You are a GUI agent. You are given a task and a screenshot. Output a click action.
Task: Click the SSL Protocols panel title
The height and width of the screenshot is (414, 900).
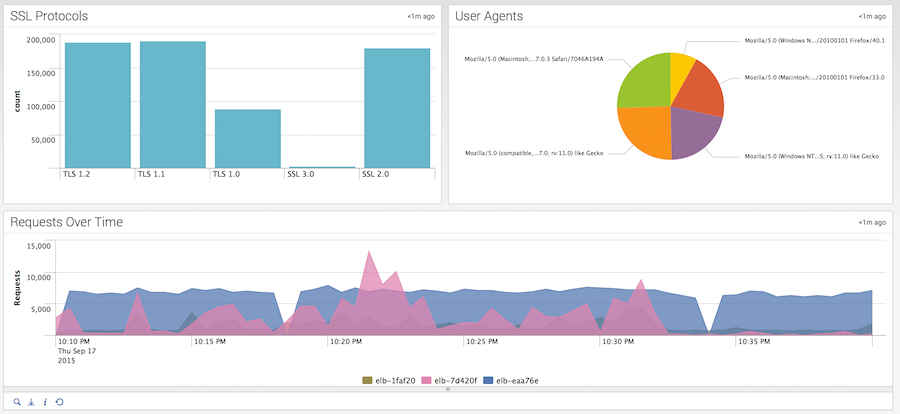pyautogui.click(x=48, y=16)
